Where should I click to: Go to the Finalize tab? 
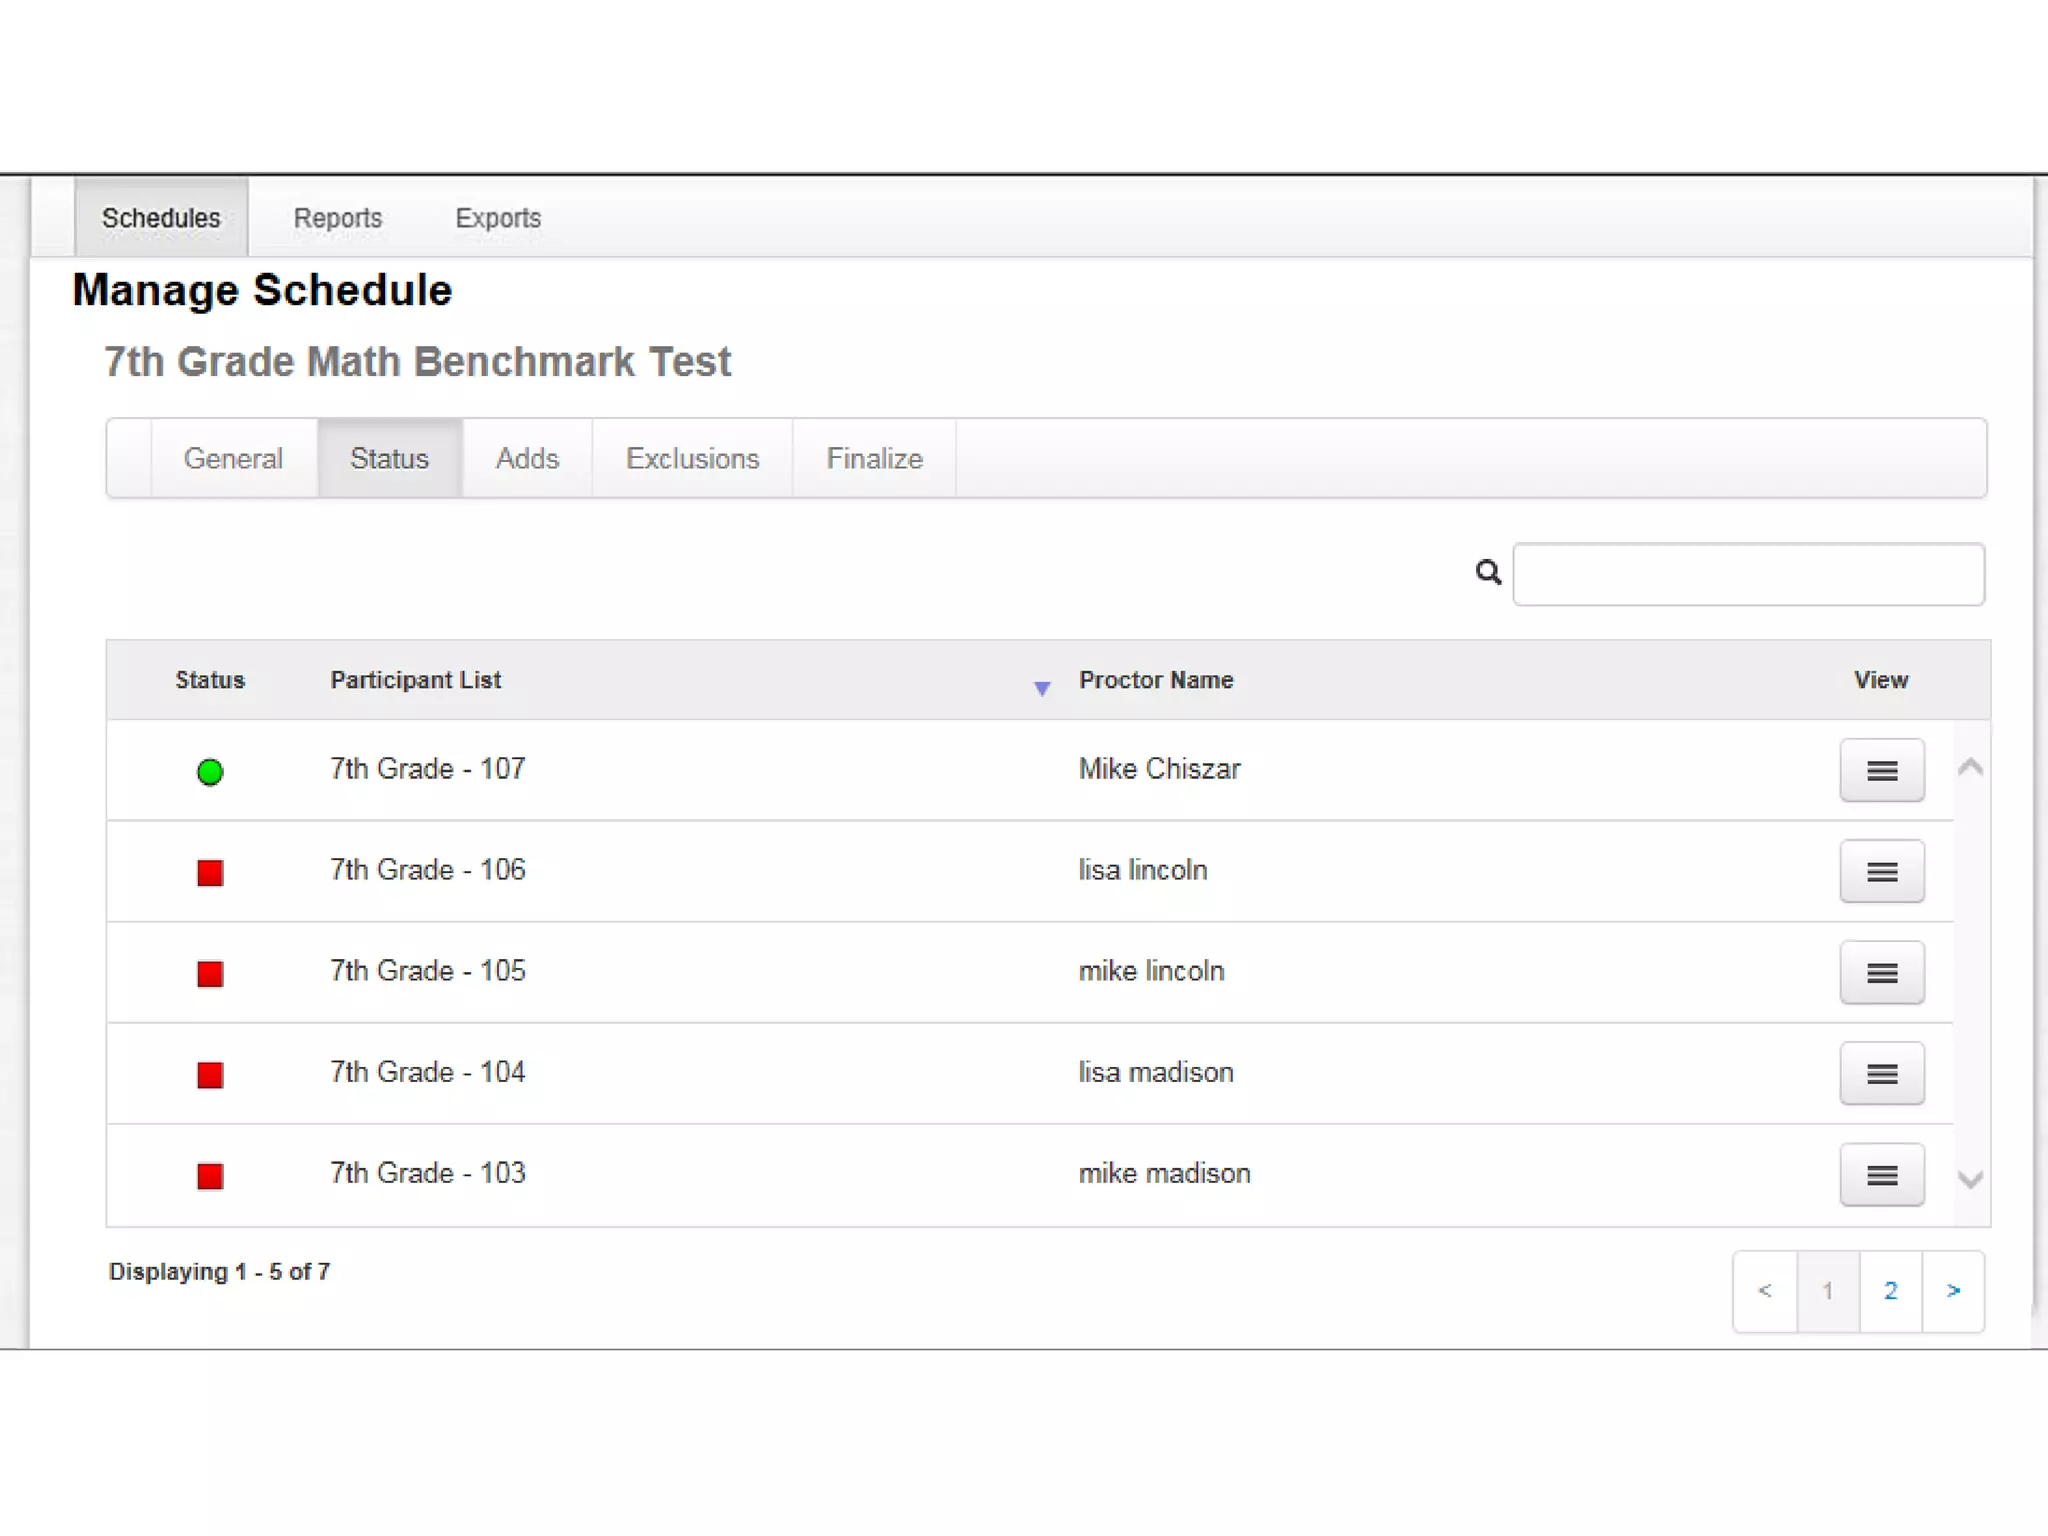pos(874,459)
